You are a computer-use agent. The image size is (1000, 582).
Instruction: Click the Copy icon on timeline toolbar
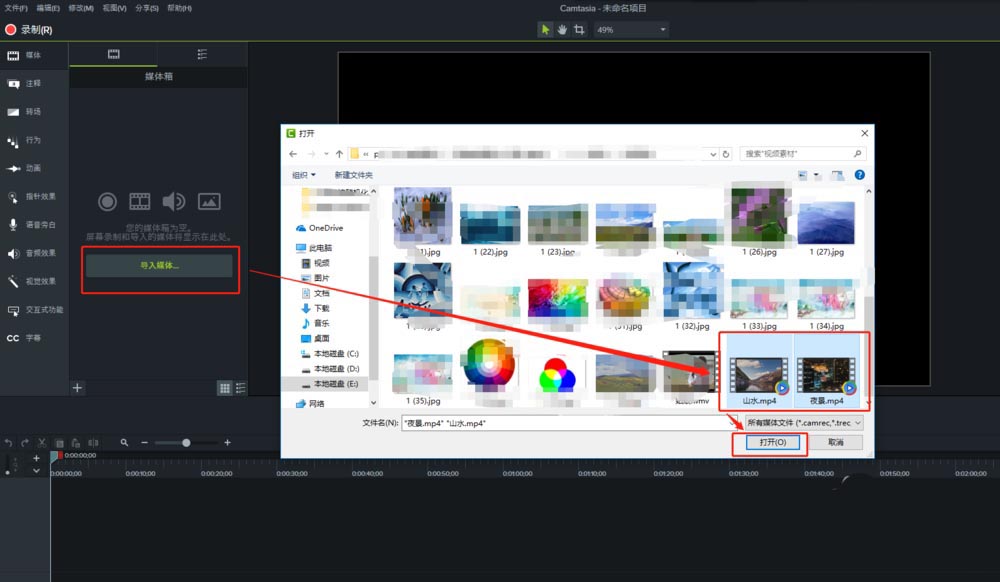click(x=59, y=442)
